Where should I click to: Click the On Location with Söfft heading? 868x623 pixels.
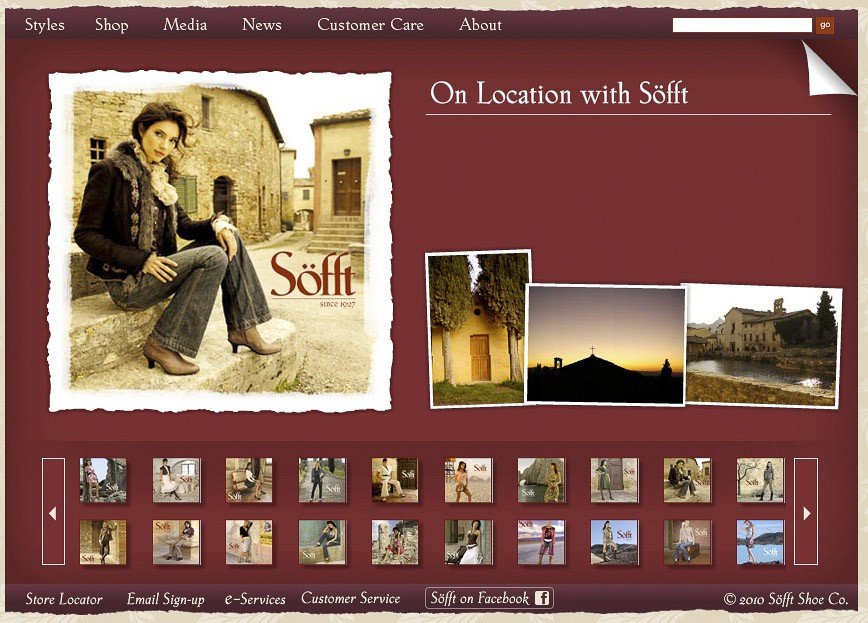pyautogui.click(x=559, y=93)
